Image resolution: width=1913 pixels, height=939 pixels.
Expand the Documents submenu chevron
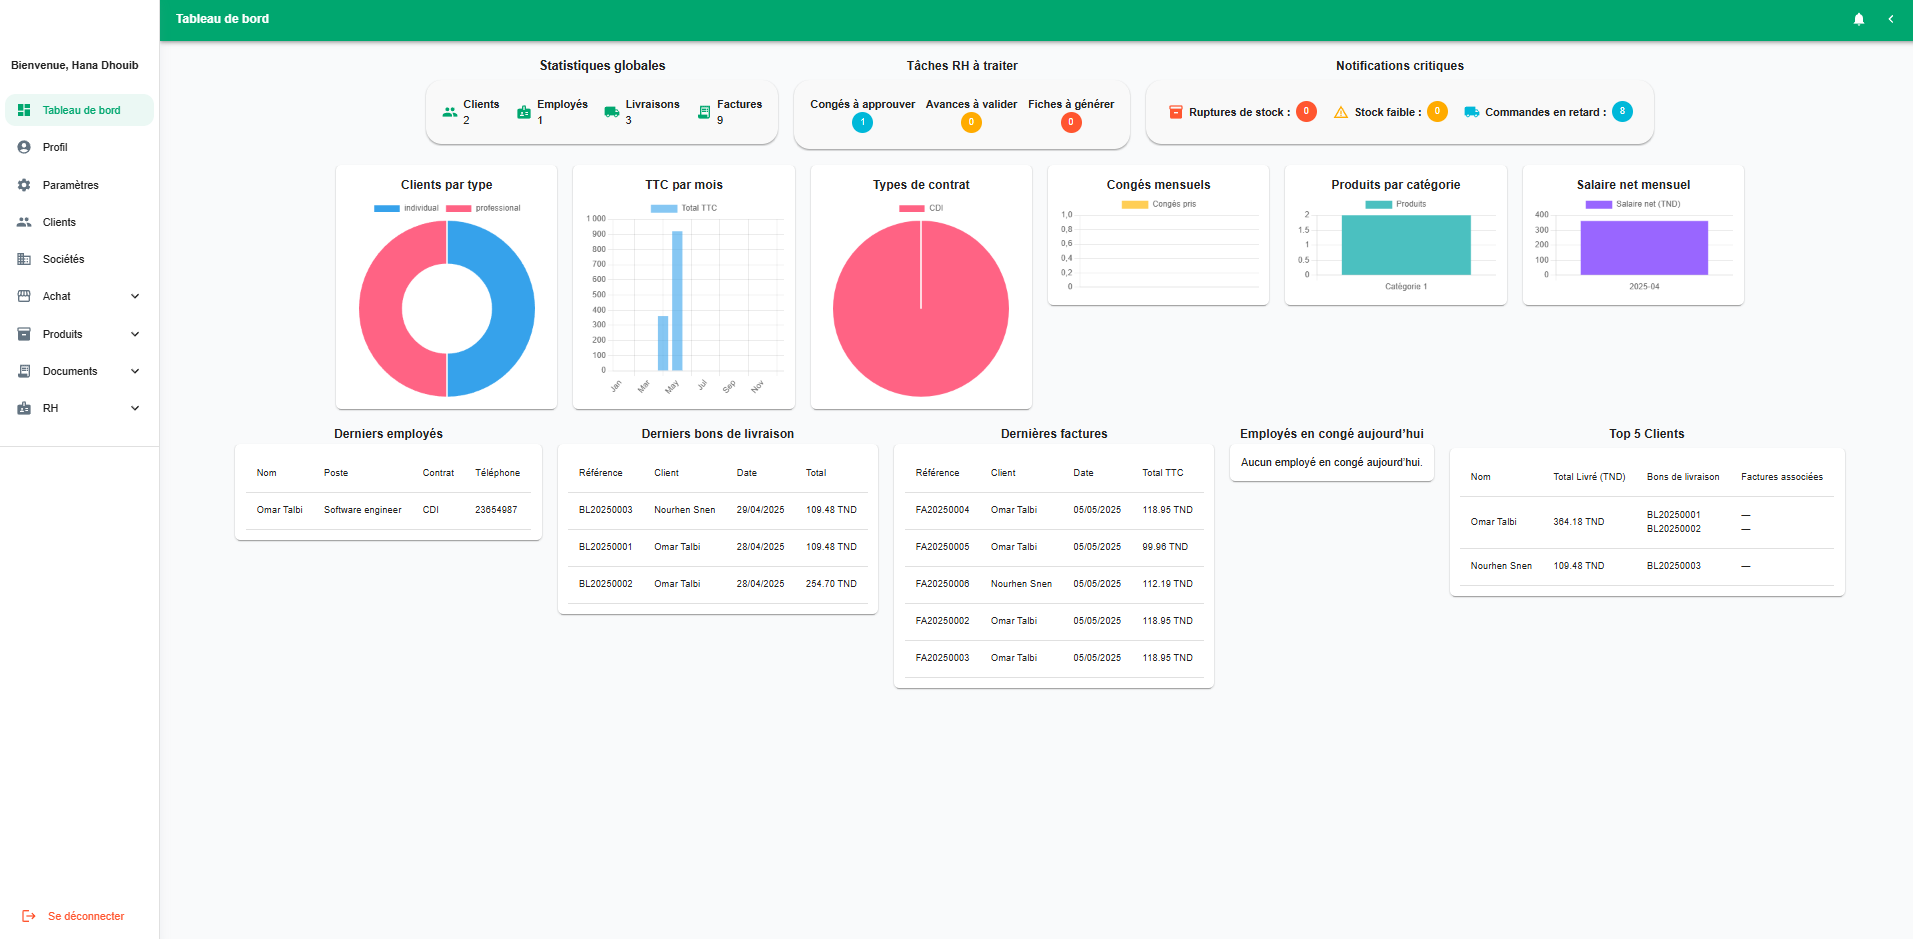click(x=135, y=371)
